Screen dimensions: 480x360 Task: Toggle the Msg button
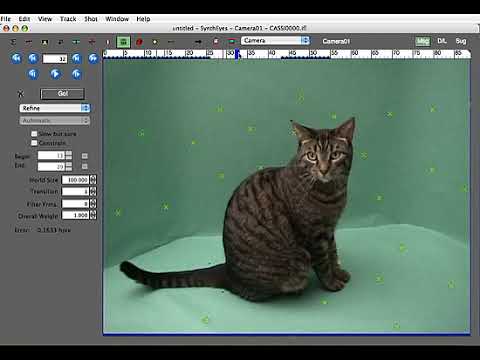(x=423, y=41)
